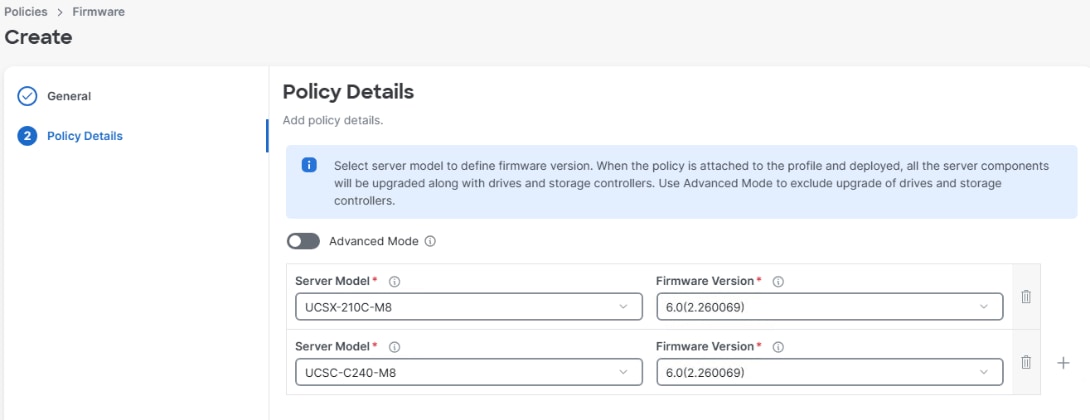Click the step 2 number badge
The image size is (1090, 420).
(x=27, y=136)
